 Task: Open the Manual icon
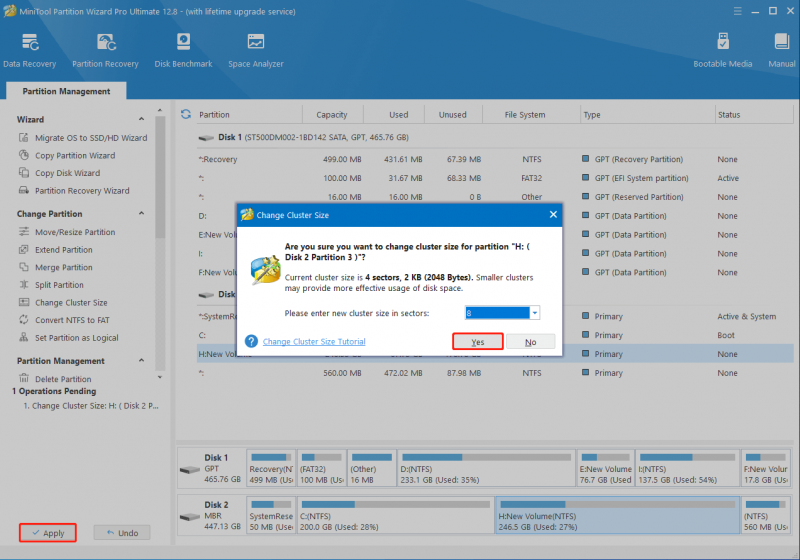click(x=782, y=50)
